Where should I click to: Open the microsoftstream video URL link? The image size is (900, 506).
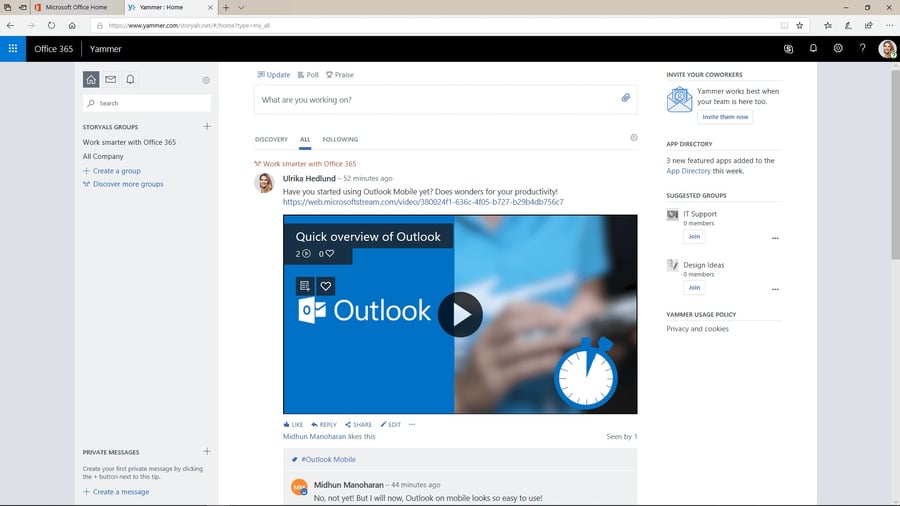[x=423, y=202]
